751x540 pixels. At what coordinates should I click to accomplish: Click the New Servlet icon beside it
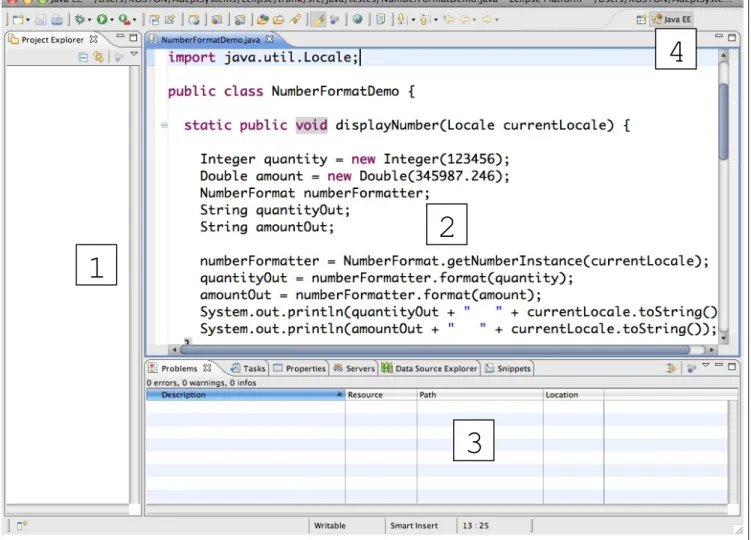[170, 20]
